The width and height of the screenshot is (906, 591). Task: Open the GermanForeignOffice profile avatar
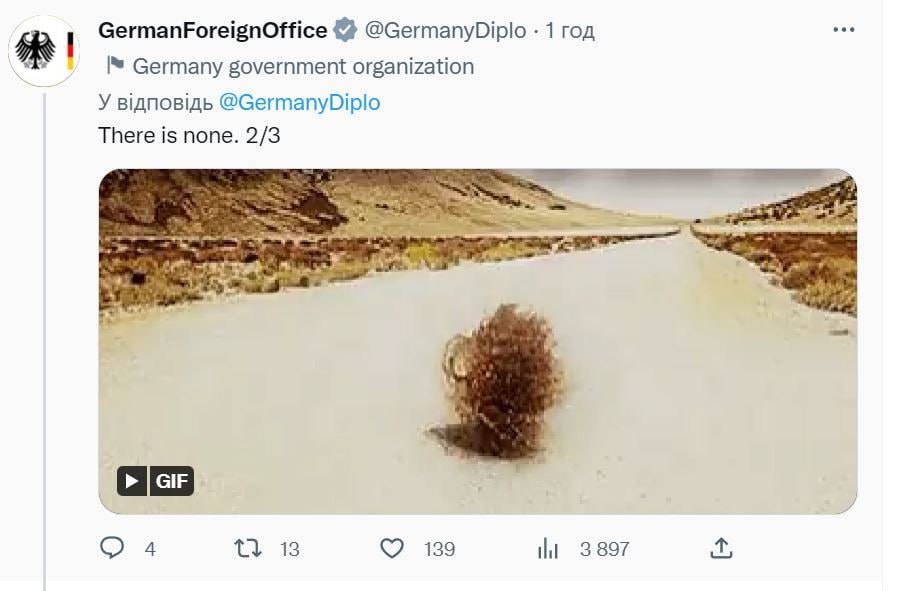(44, 50)
